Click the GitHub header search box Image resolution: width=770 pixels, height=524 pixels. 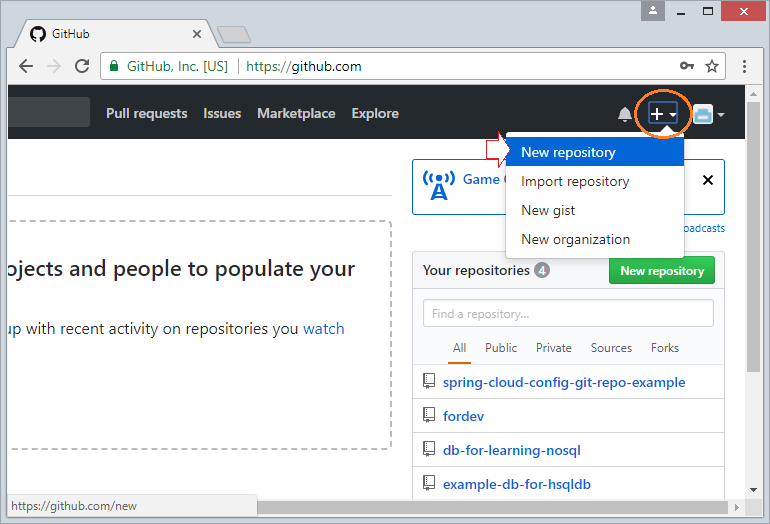click(x=49, y=112)
